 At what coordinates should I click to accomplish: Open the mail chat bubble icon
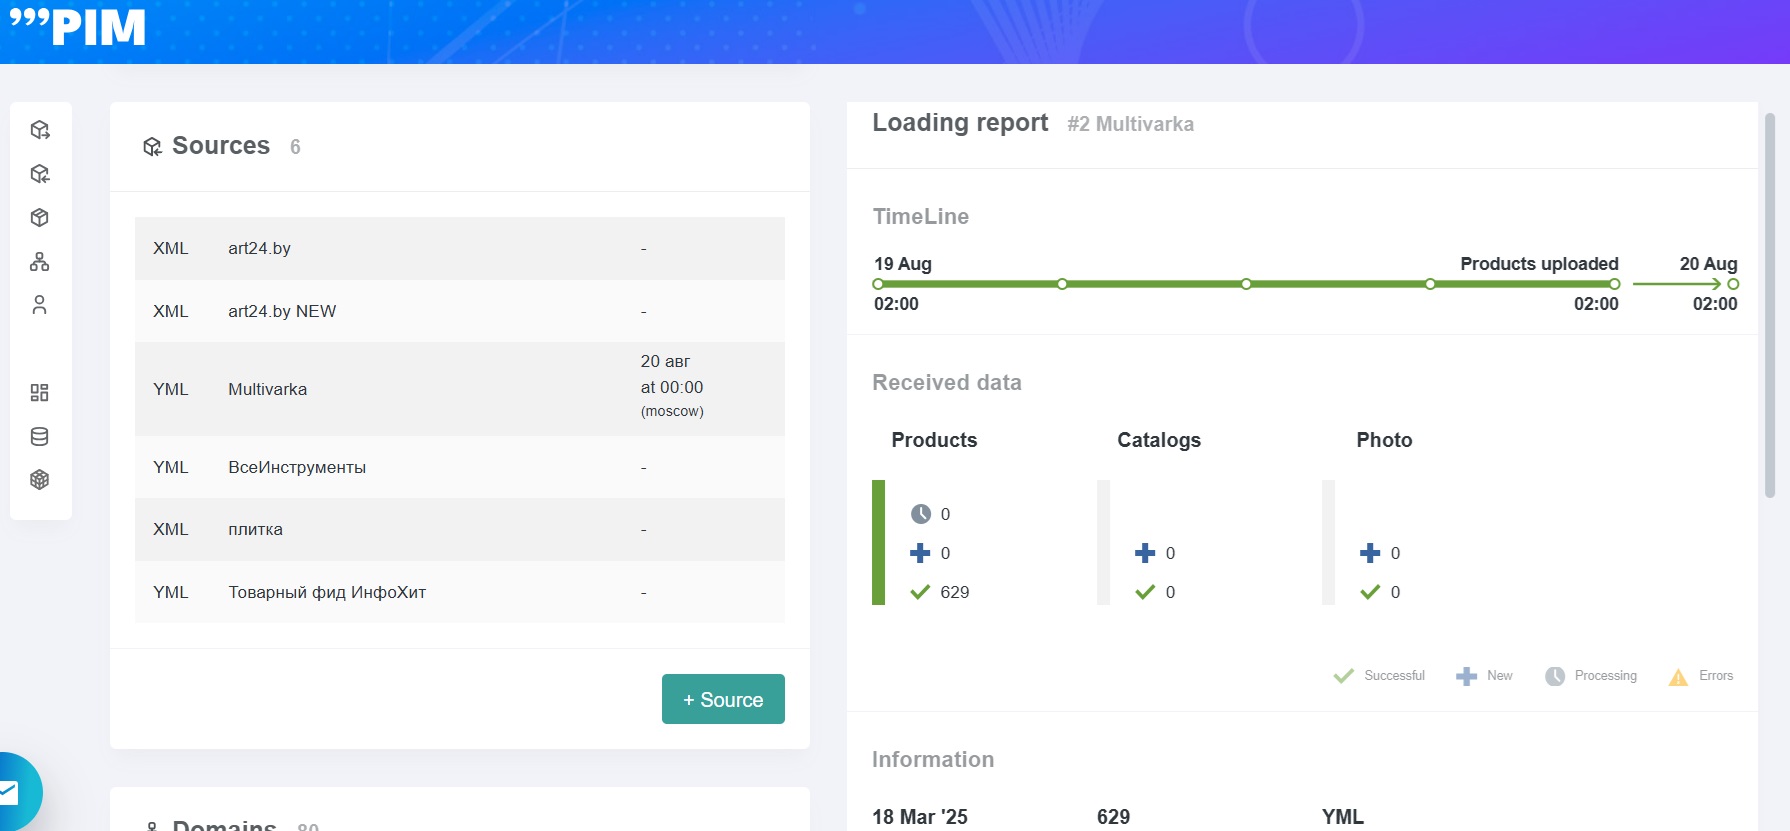click(x=10, y=793)
